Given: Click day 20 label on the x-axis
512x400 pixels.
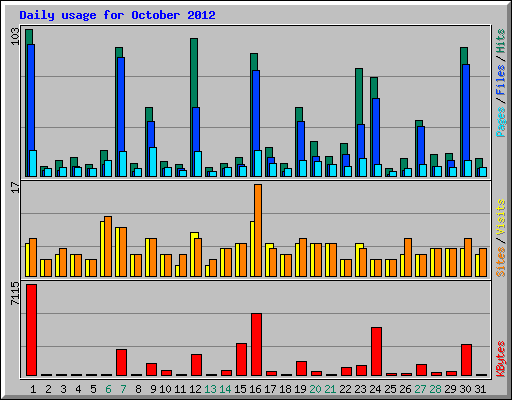Looking at the screenshot, I should tap(315, 389).
